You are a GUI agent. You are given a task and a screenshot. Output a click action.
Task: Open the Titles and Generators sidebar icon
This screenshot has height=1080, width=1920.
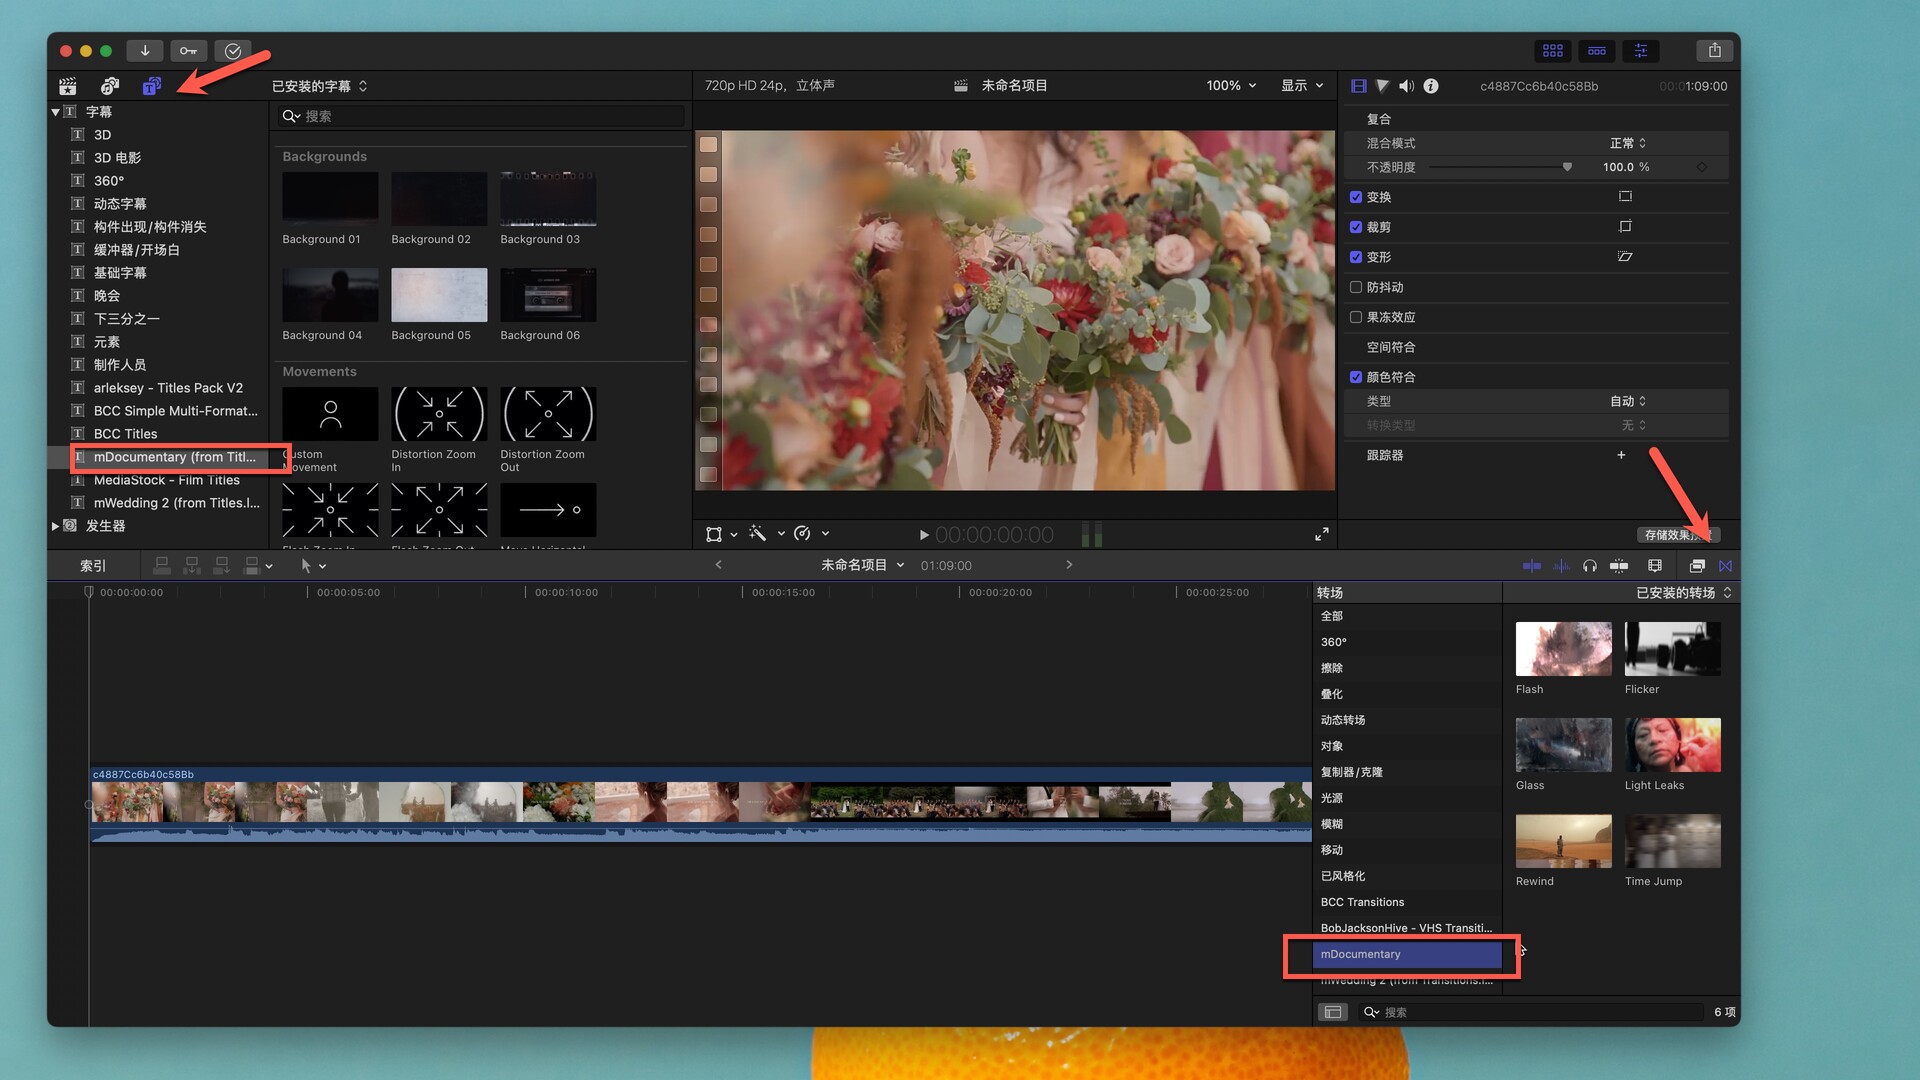click(x=151, y=86)
